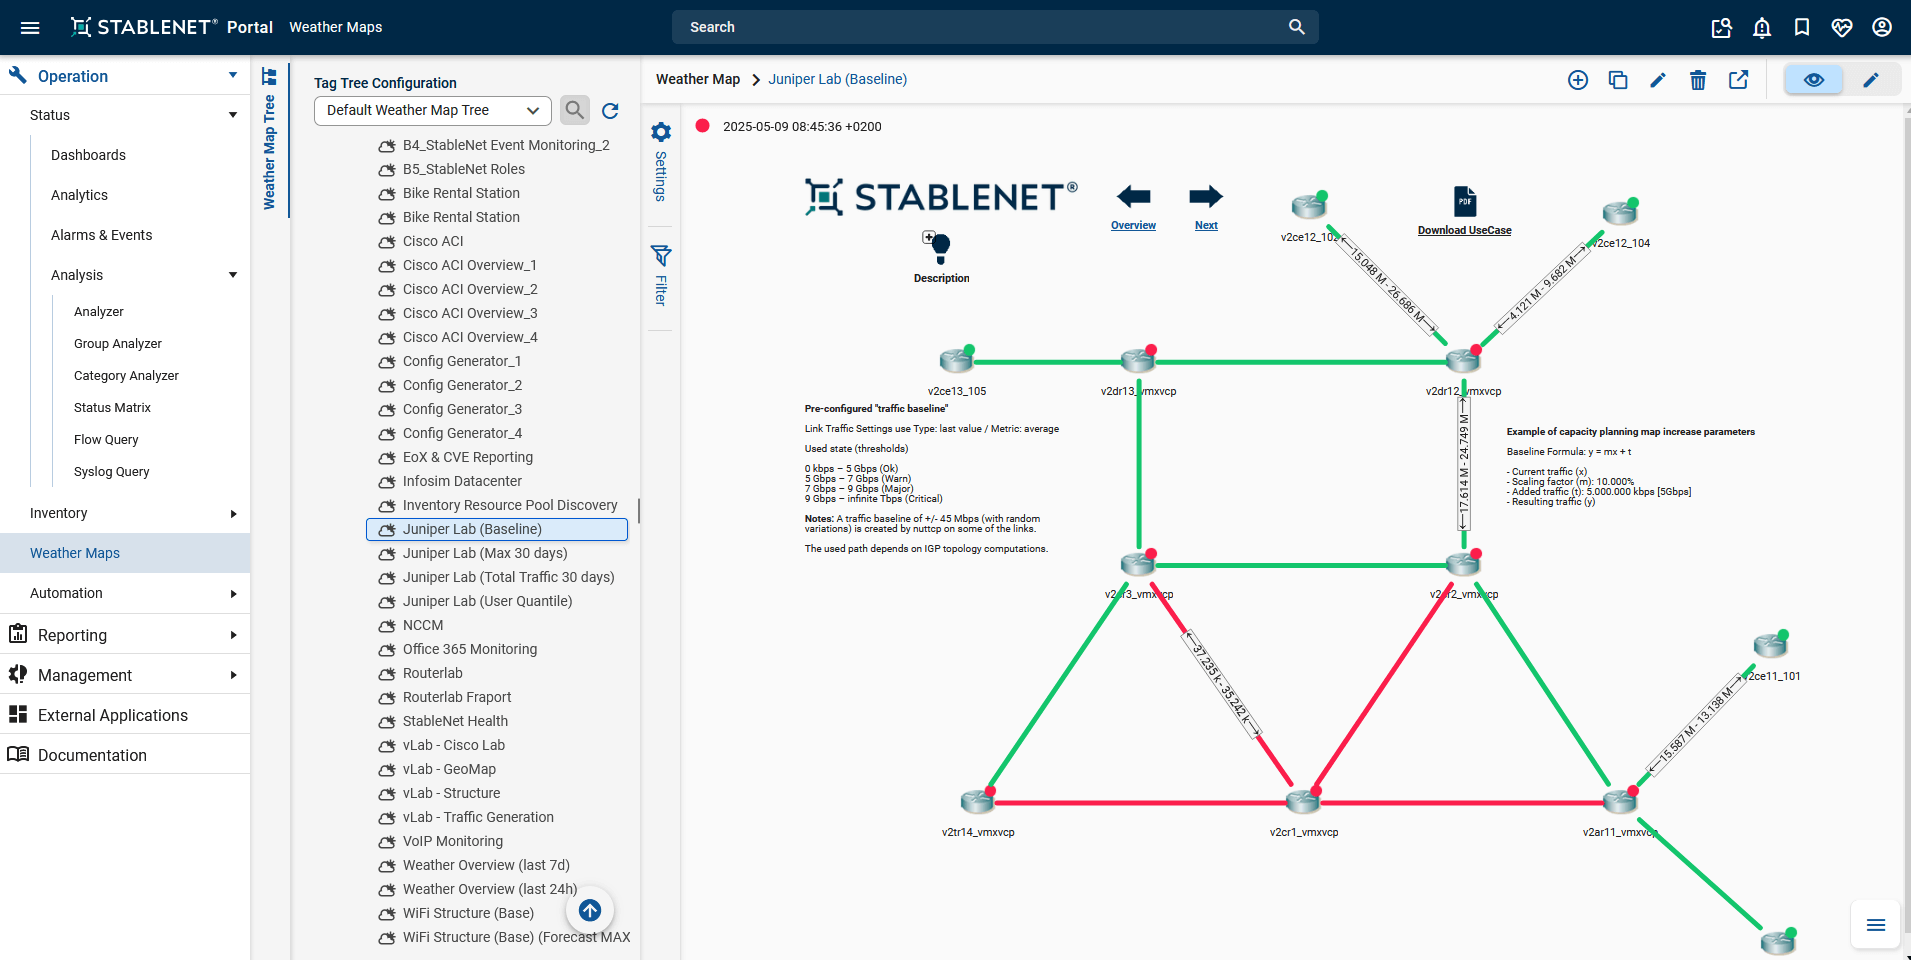Click the forward arrow Next icon
This screenshot has height=960, width=1911.
pos(1206,196)
